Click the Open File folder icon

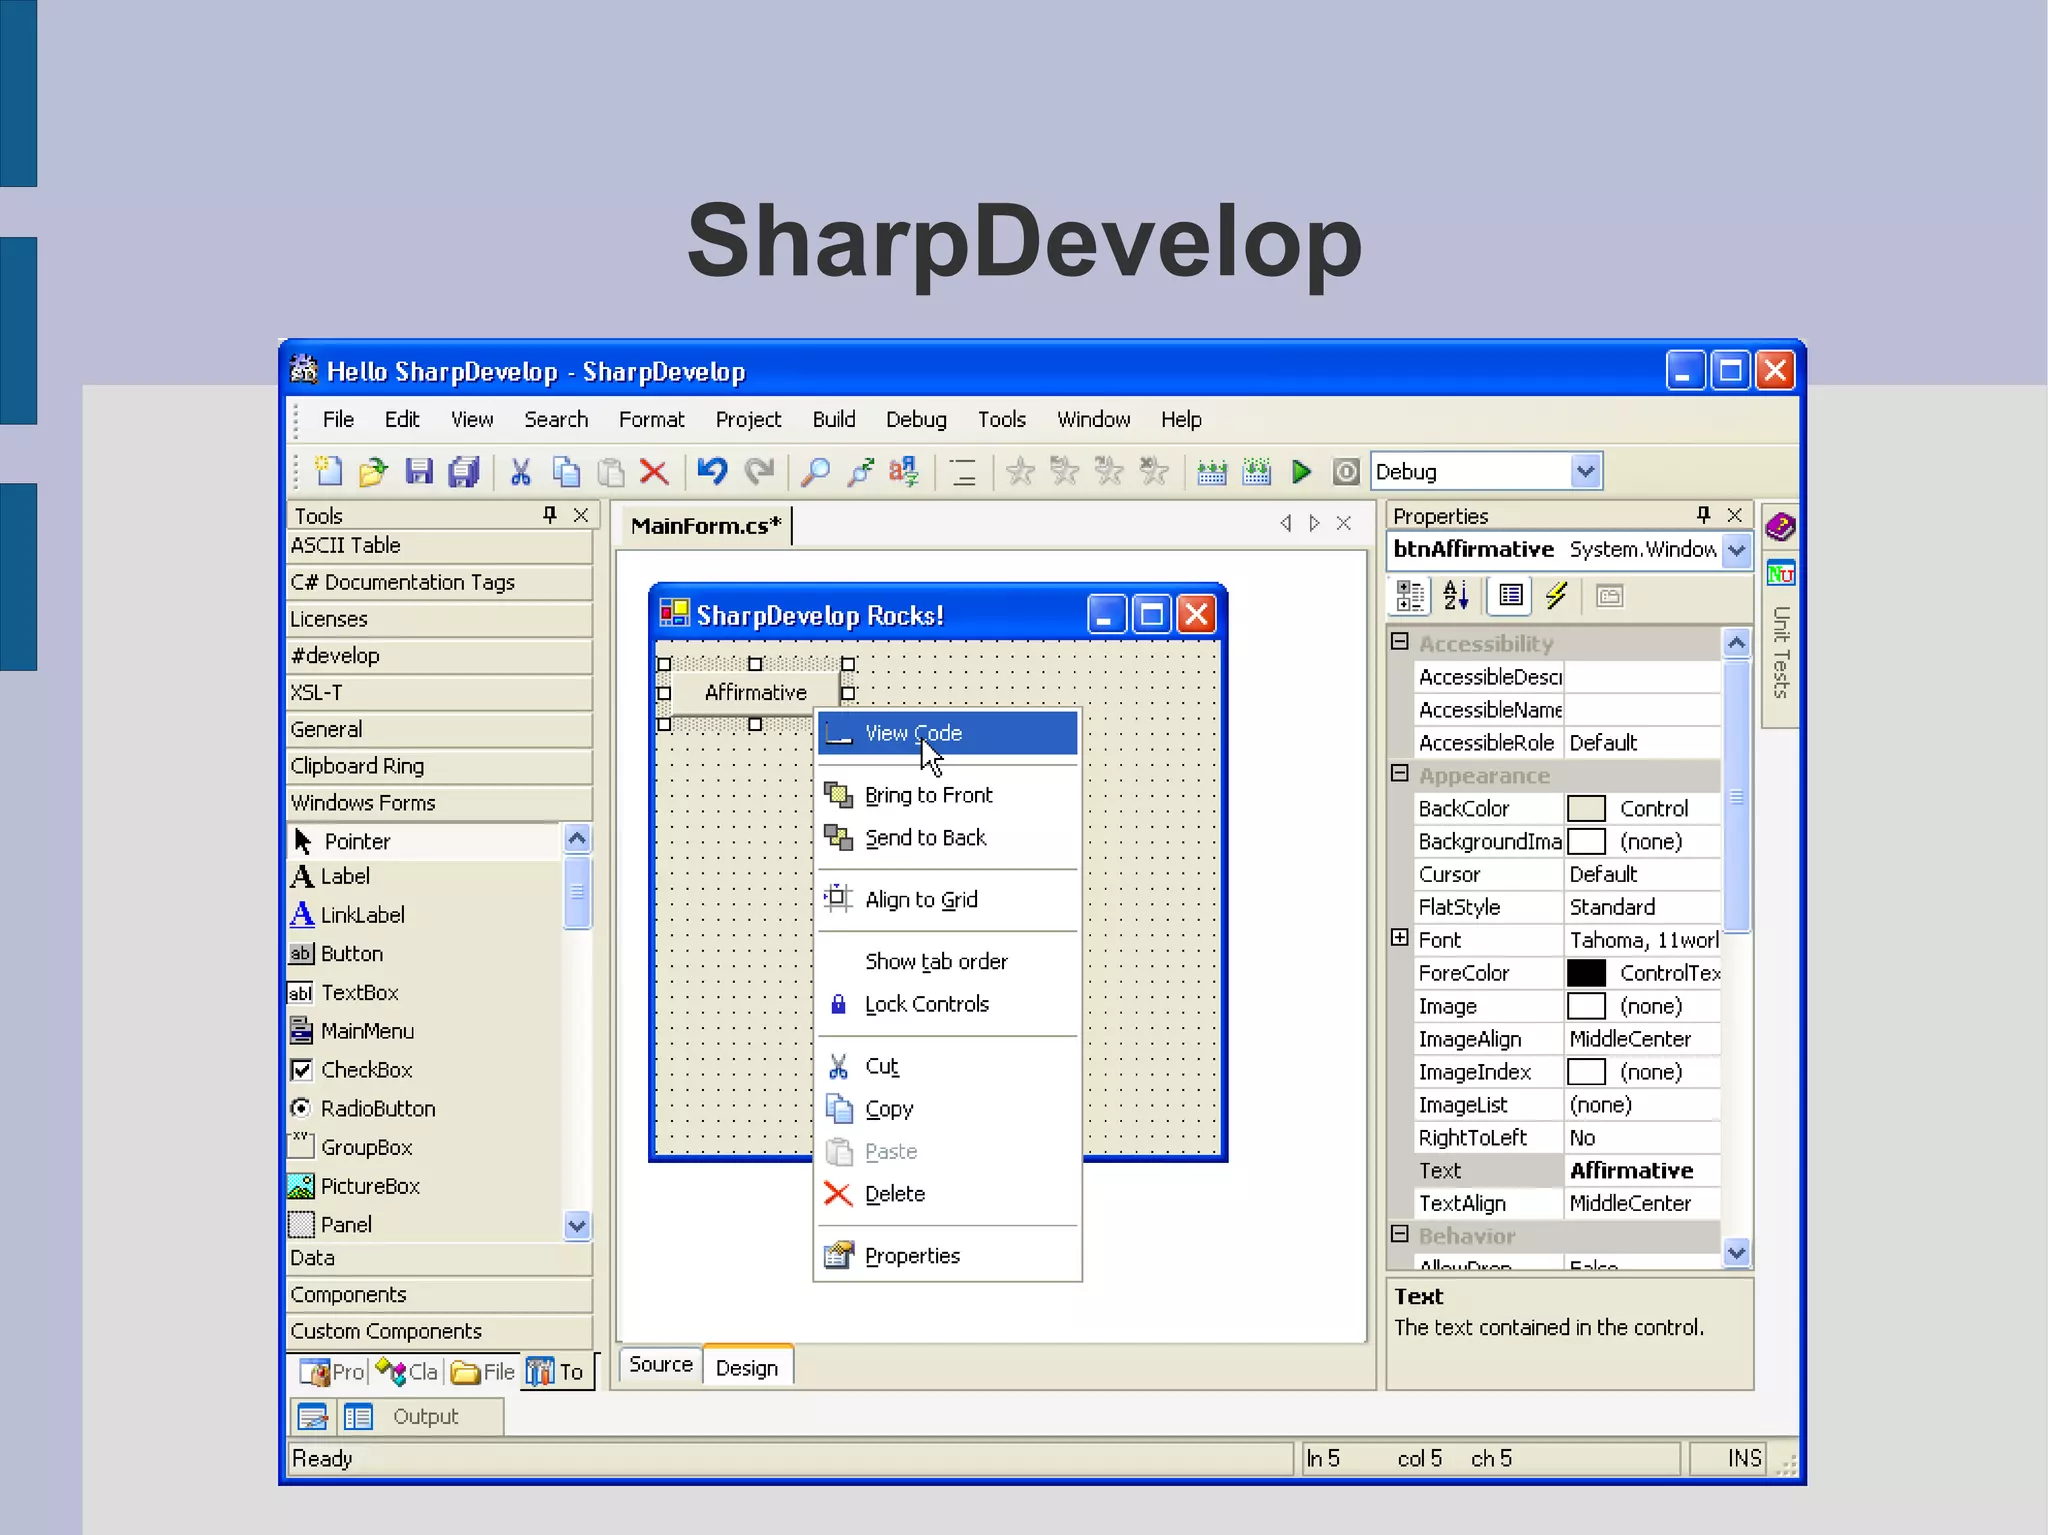(x=373, y=471)
